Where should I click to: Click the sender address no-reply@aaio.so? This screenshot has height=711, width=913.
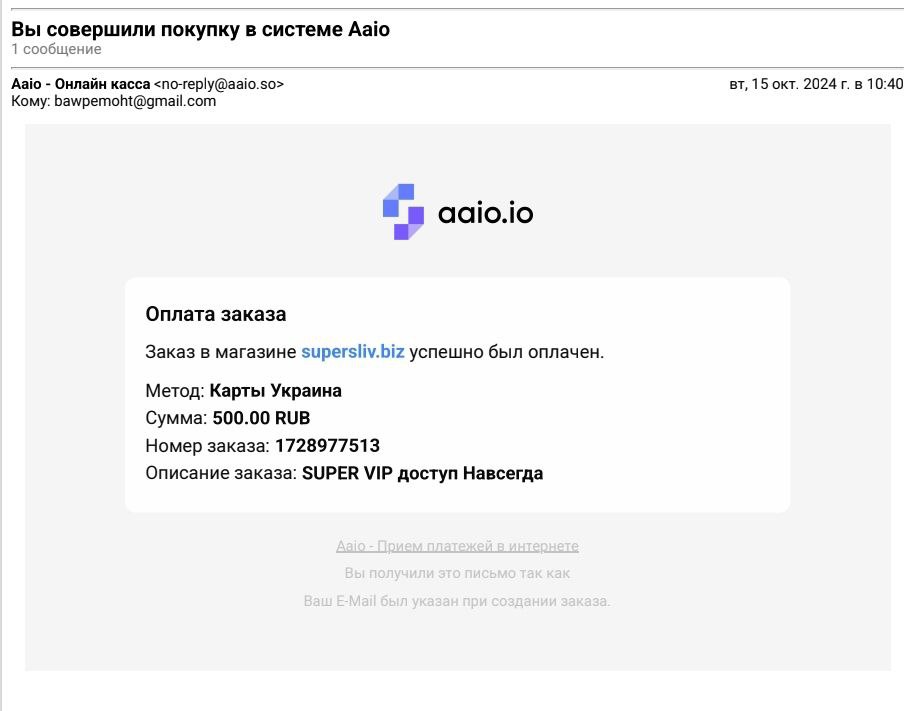coord(219,84)
